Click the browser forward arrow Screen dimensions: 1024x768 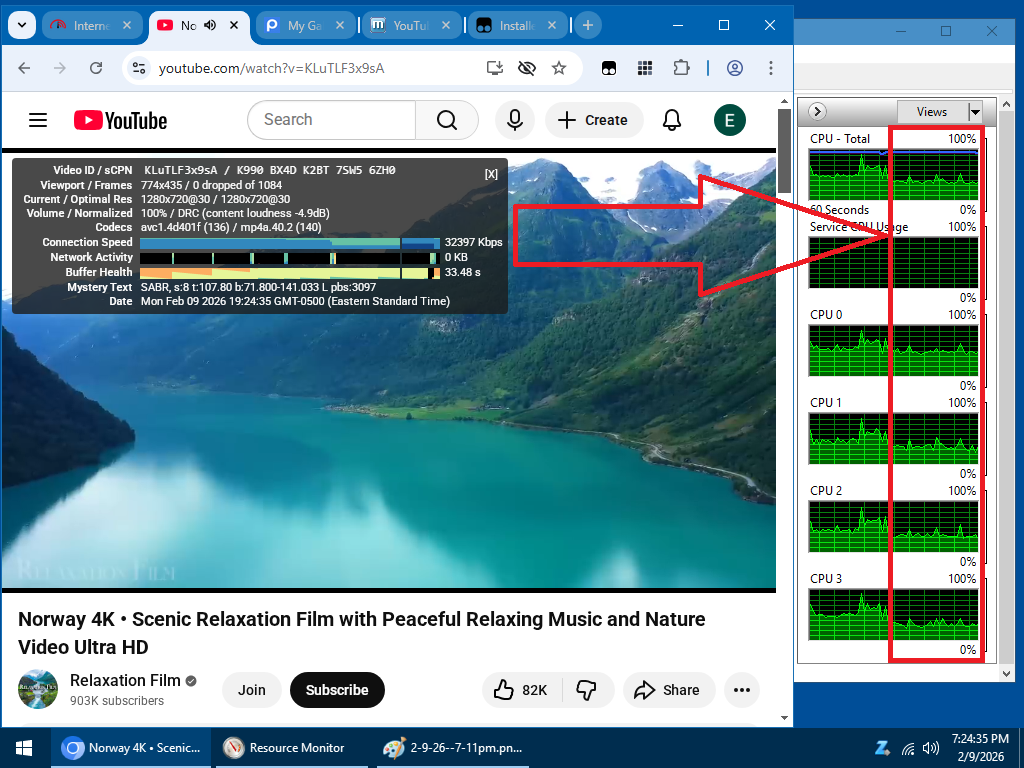[60, 68]
